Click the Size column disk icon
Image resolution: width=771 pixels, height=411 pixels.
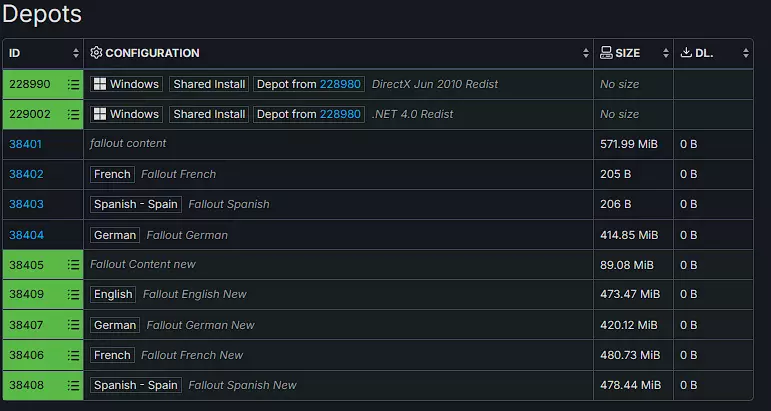click(x=606, y=53)
